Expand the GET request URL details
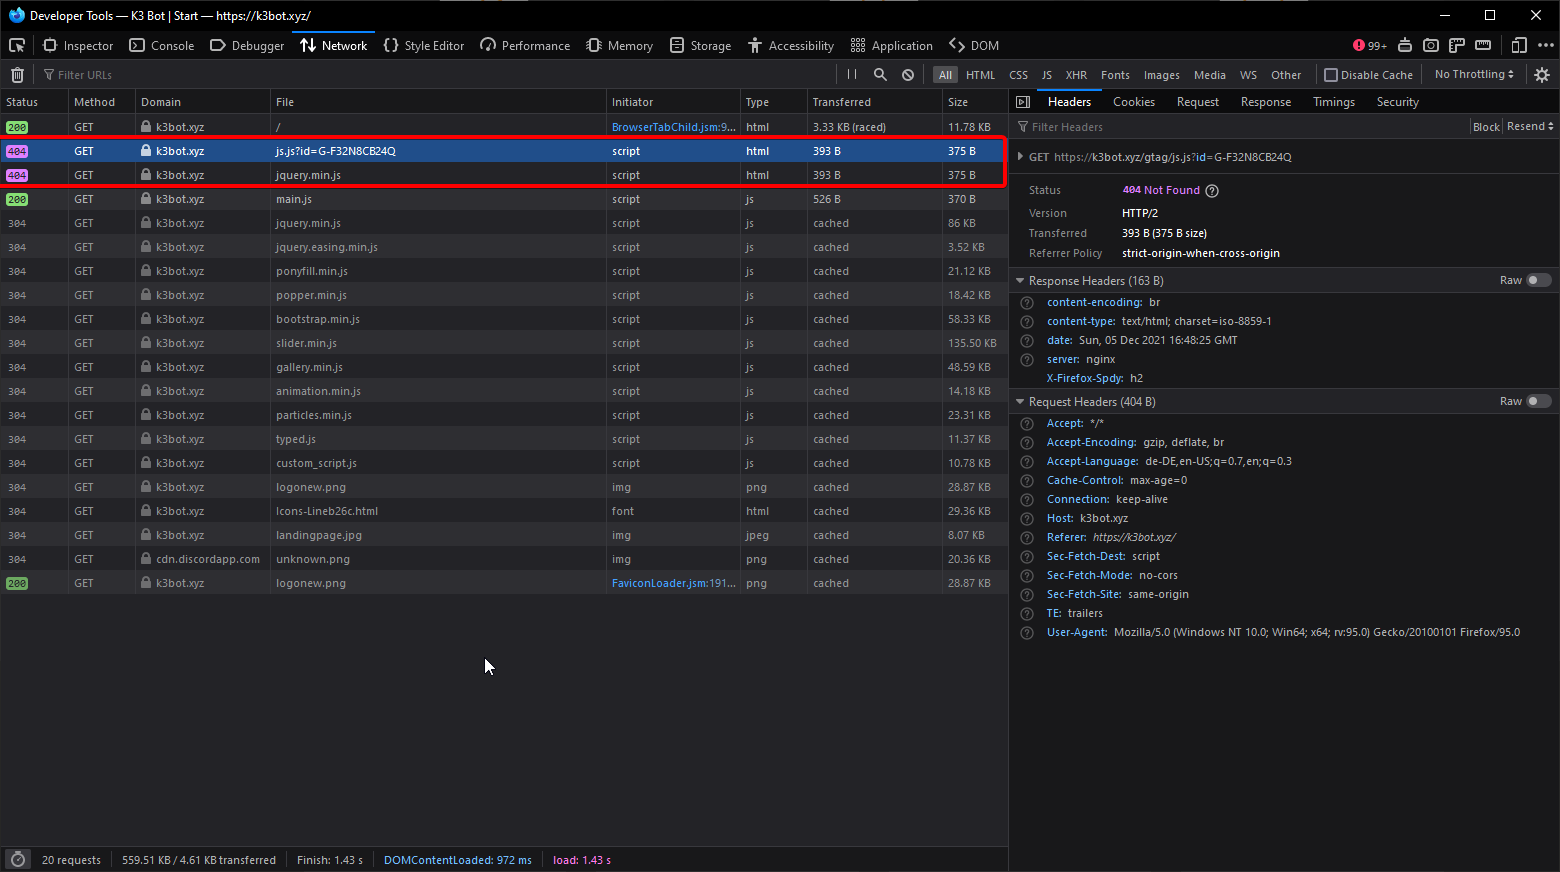This screenshot has height=872, width=1560. (x=1020, y=157)
